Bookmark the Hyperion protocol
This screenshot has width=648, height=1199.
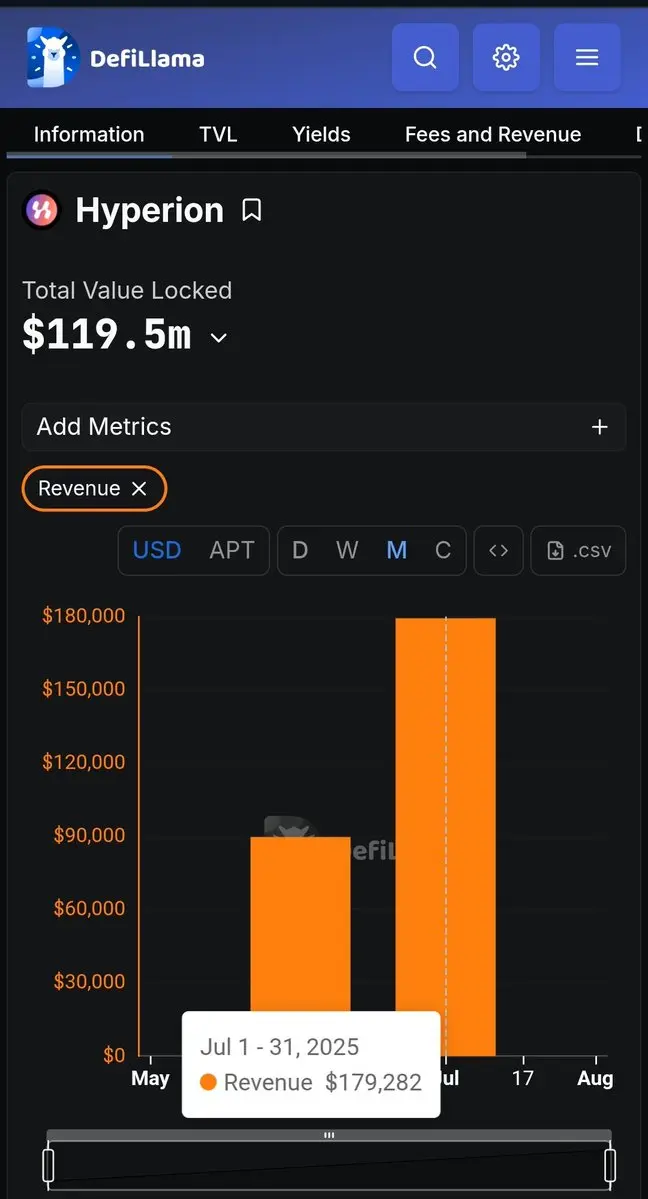click(x=252, y=210)
